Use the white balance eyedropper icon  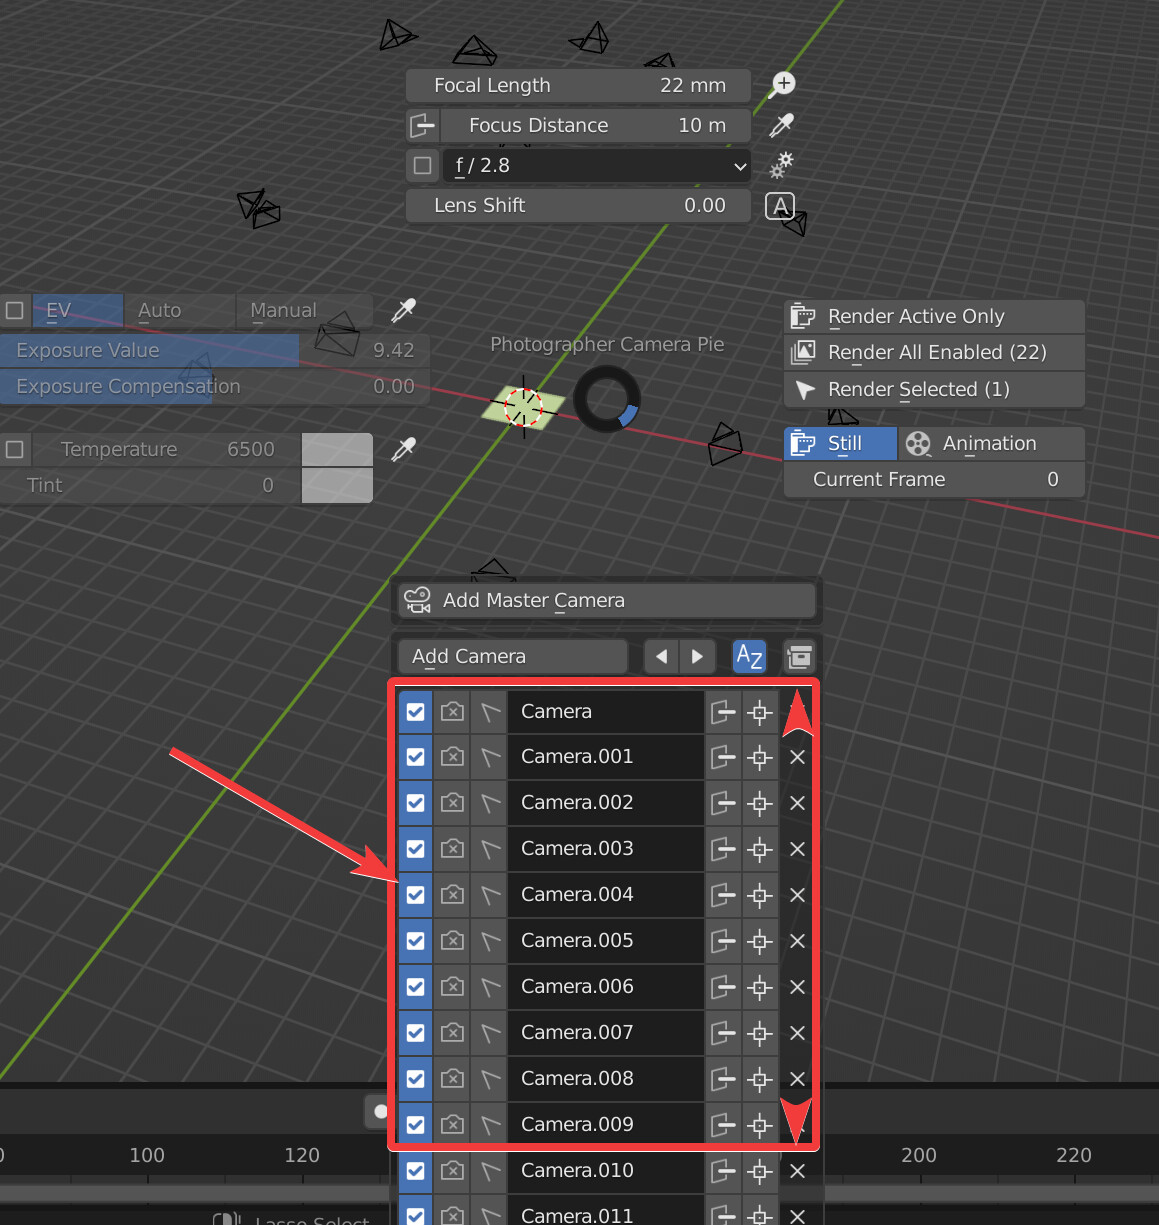403,449
